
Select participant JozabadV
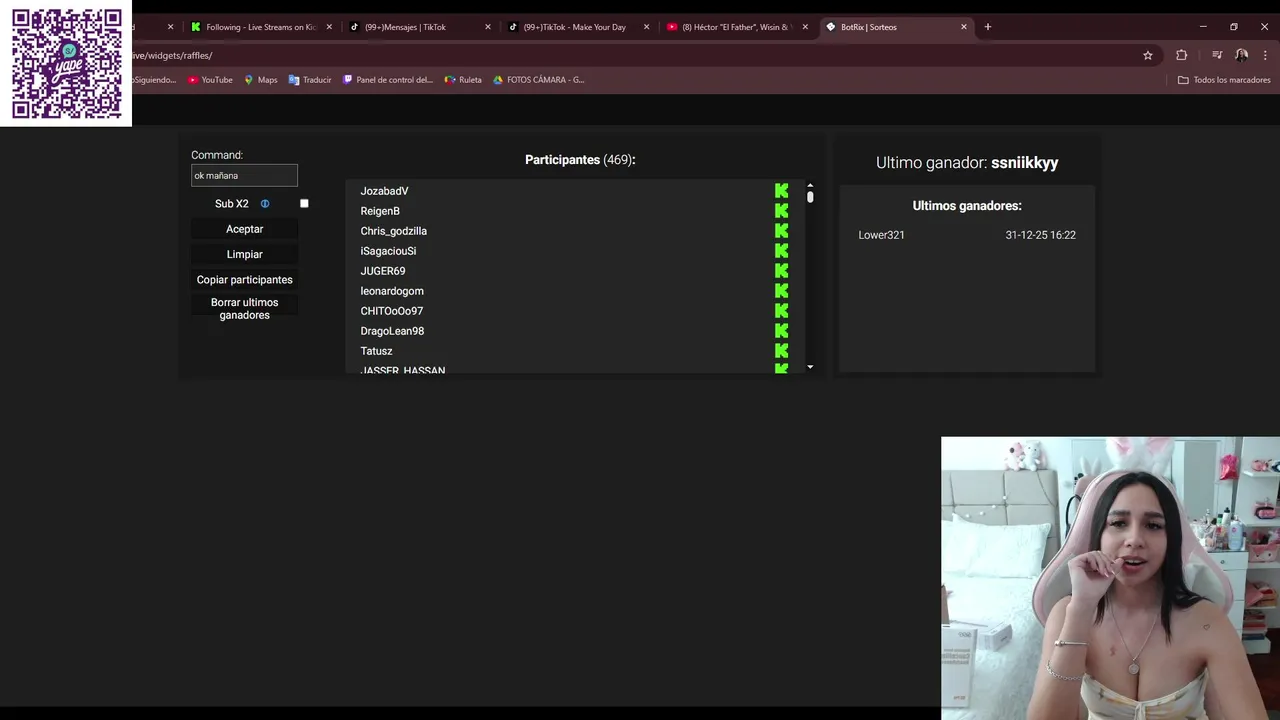385,191
